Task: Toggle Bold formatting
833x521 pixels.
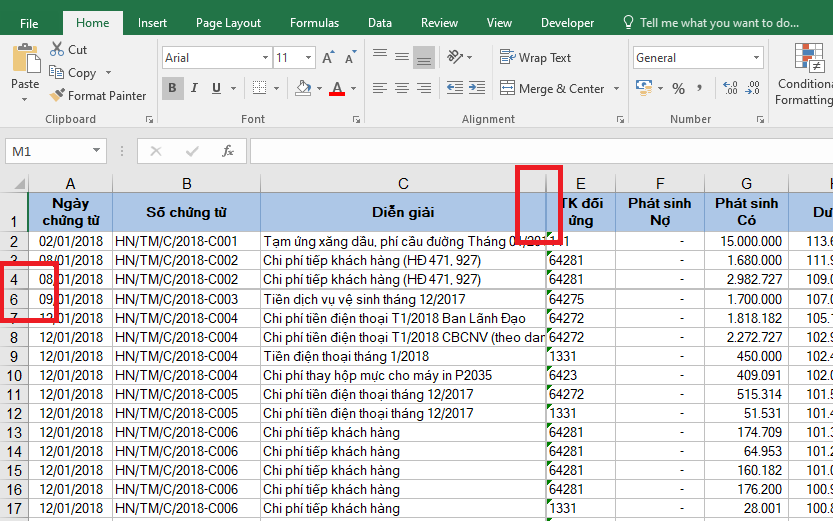Action: (172, 88)
